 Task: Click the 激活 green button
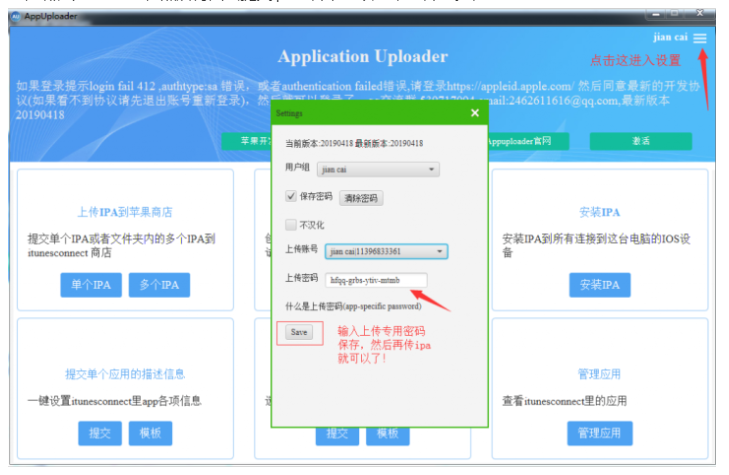point(641,141)
